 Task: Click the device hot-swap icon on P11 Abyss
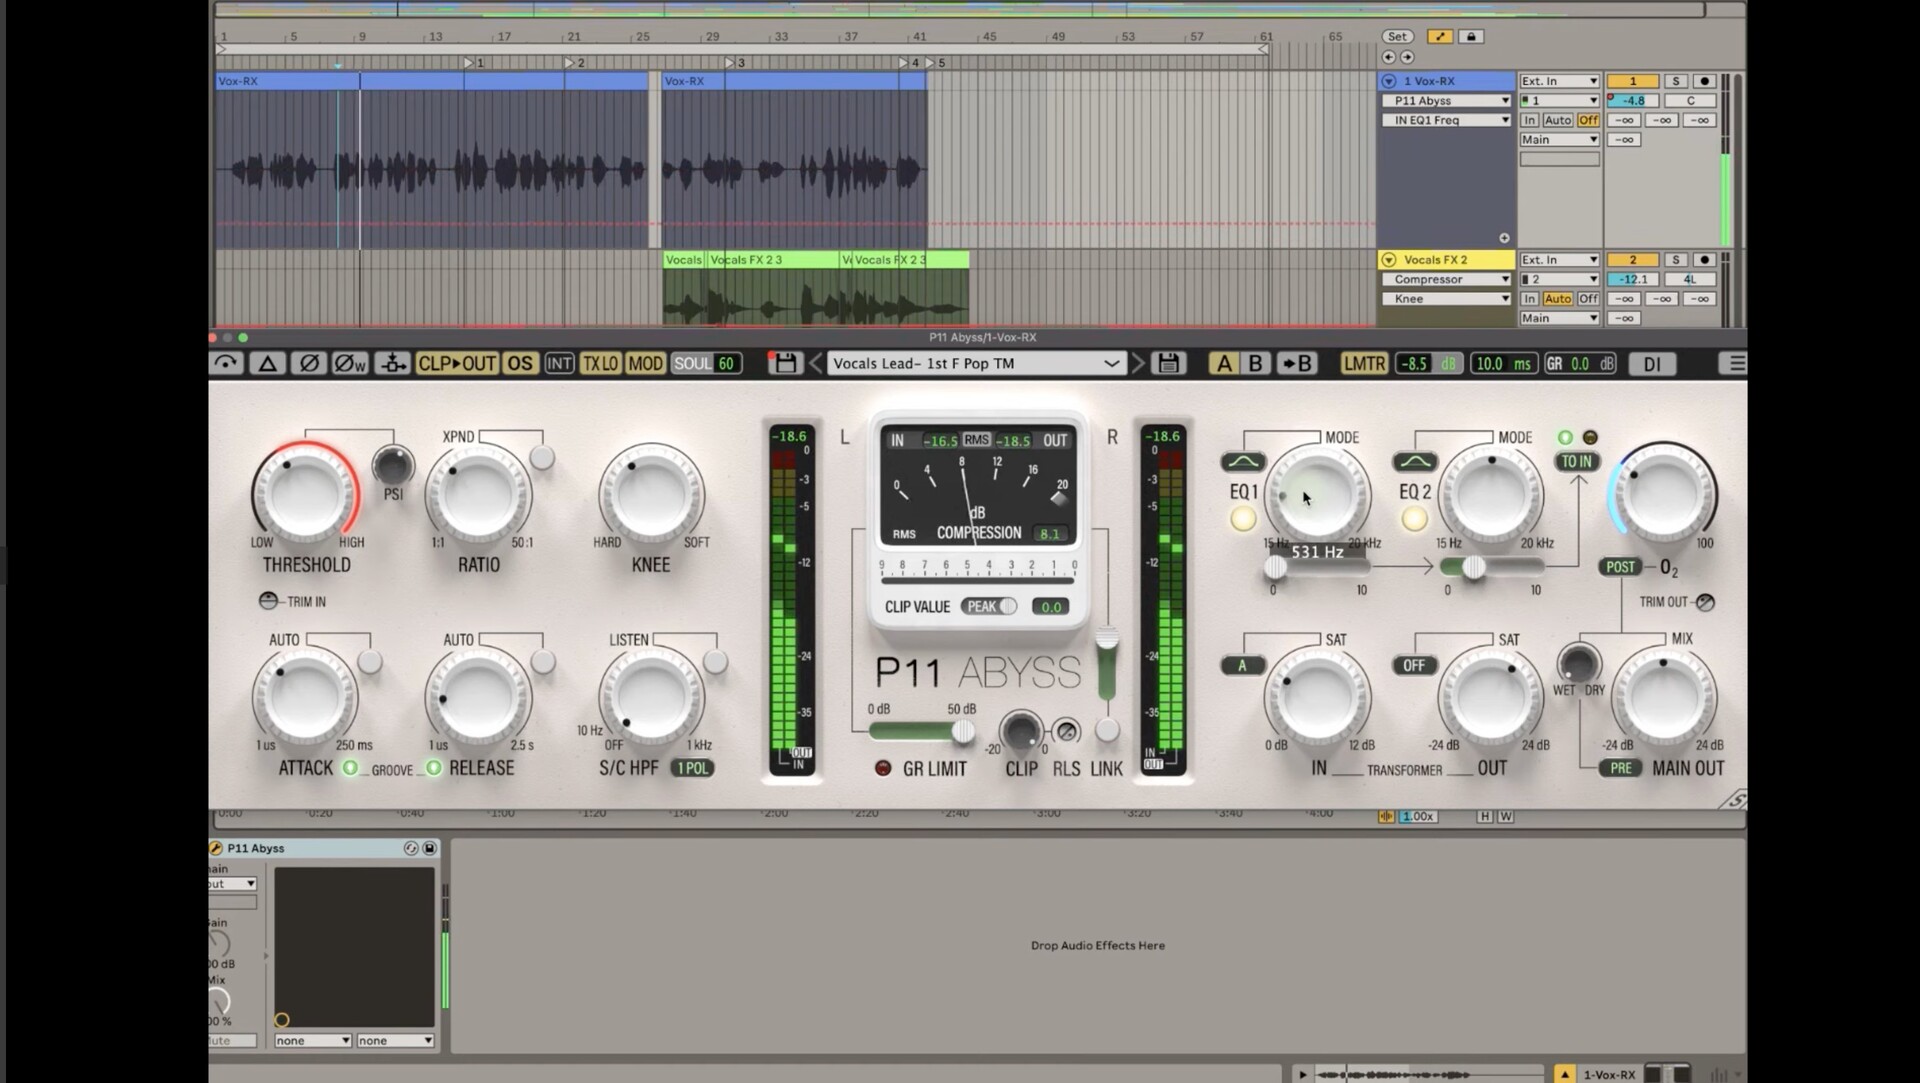411,848
